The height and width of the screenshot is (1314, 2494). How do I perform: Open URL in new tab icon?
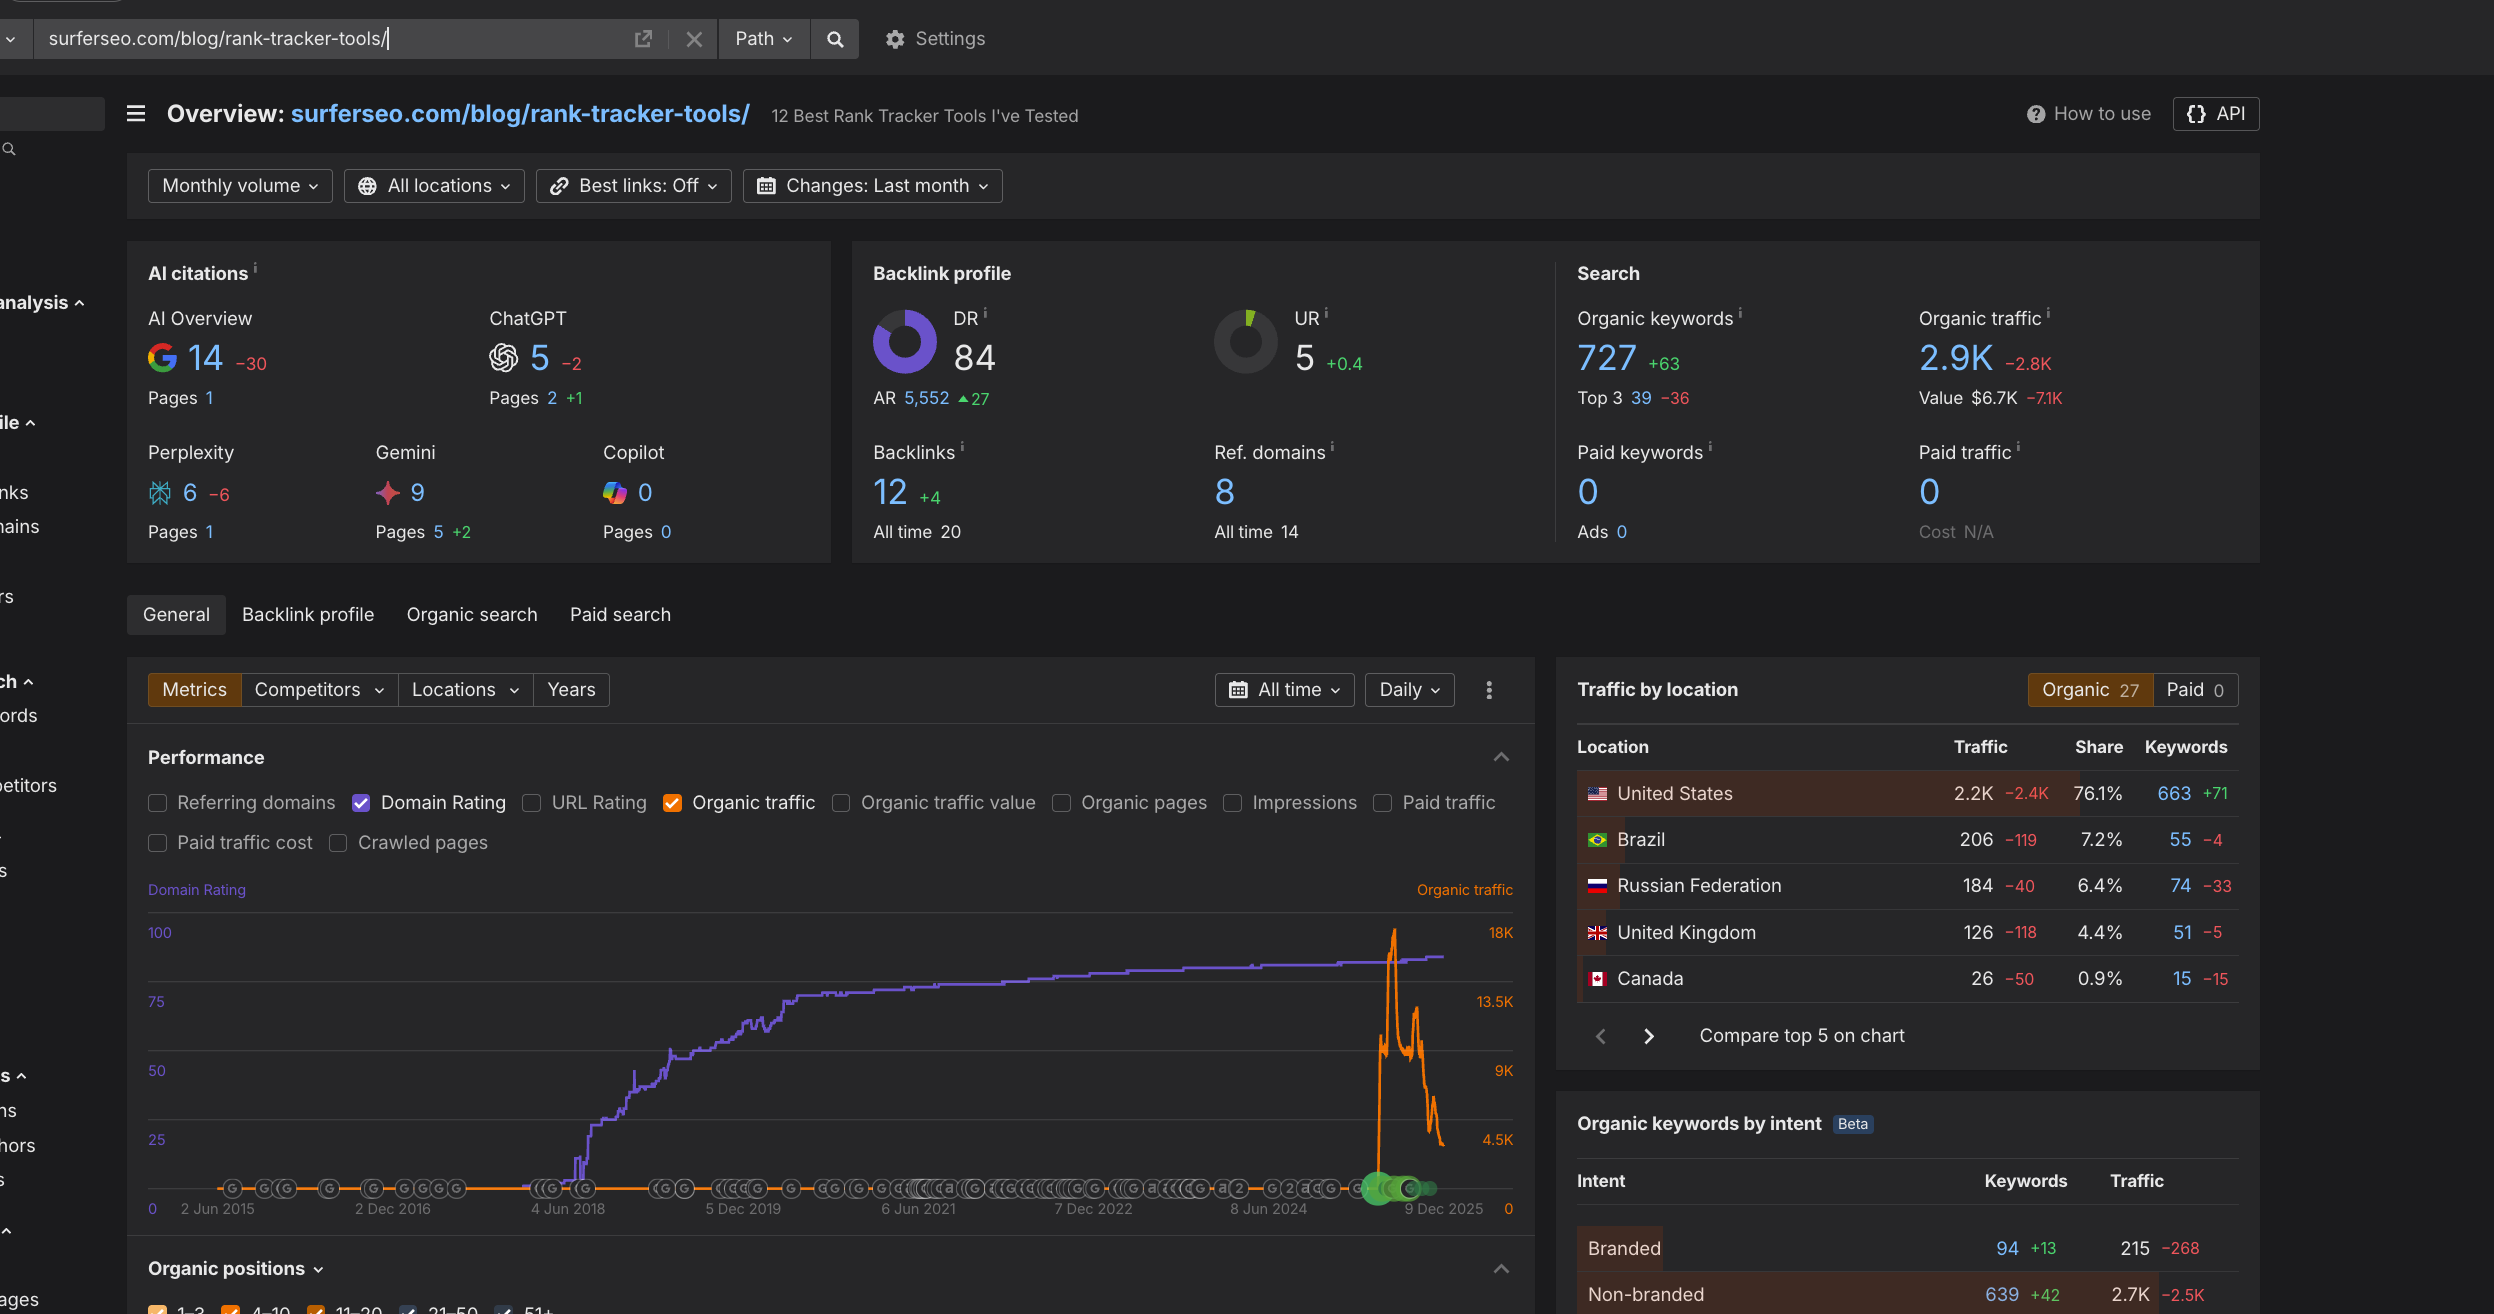pyautogui.click(x=643, y=39)
